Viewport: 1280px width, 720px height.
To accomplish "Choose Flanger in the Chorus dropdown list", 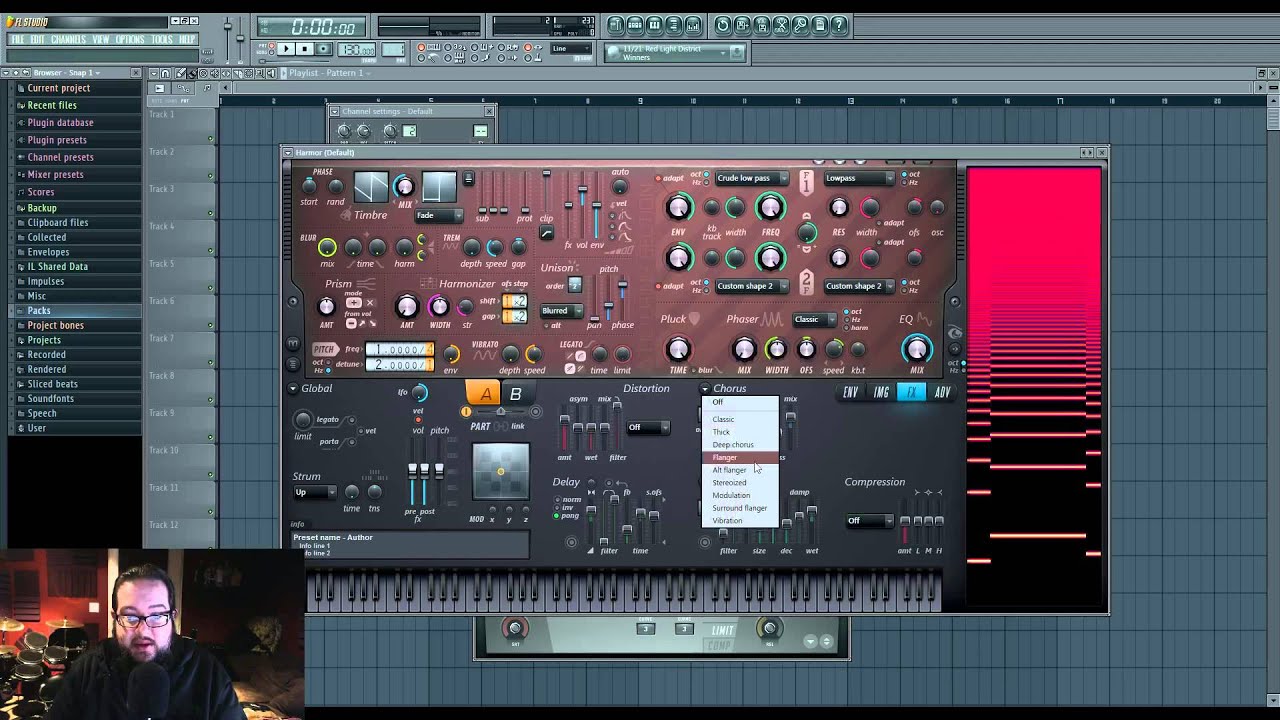I will (x=740, y=457).
